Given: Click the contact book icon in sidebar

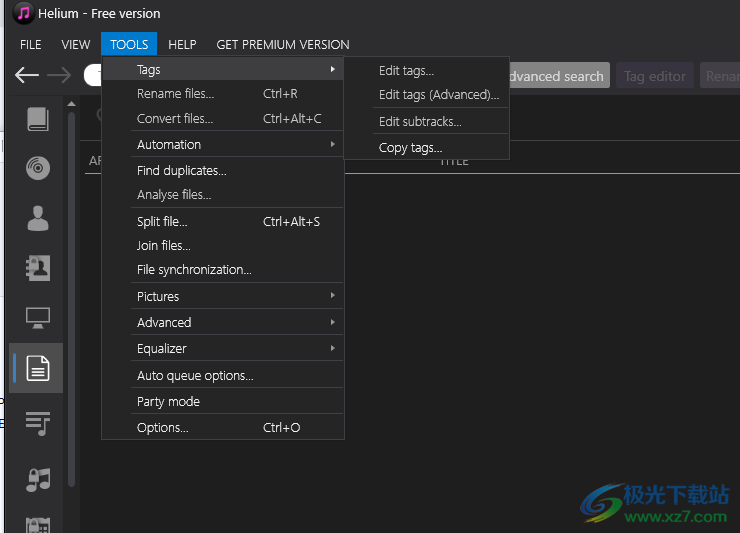Looking at the screenshot, I should 38,268.
